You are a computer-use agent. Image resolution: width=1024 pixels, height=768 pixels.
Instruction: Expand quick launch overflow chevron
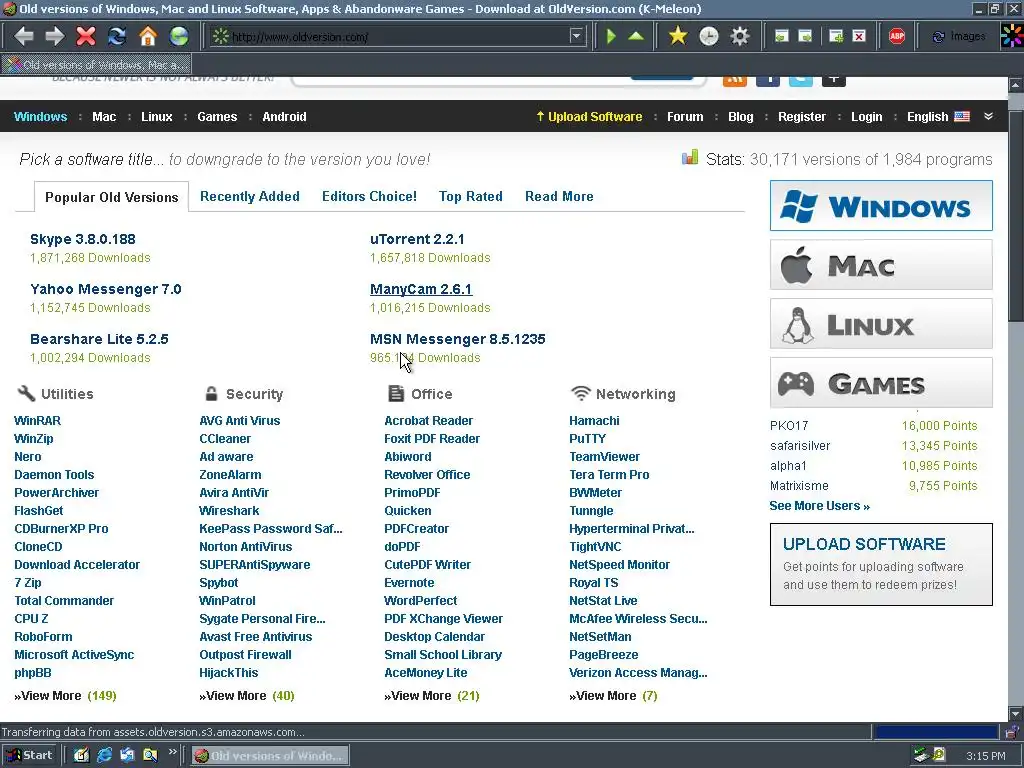coord(172,752)
